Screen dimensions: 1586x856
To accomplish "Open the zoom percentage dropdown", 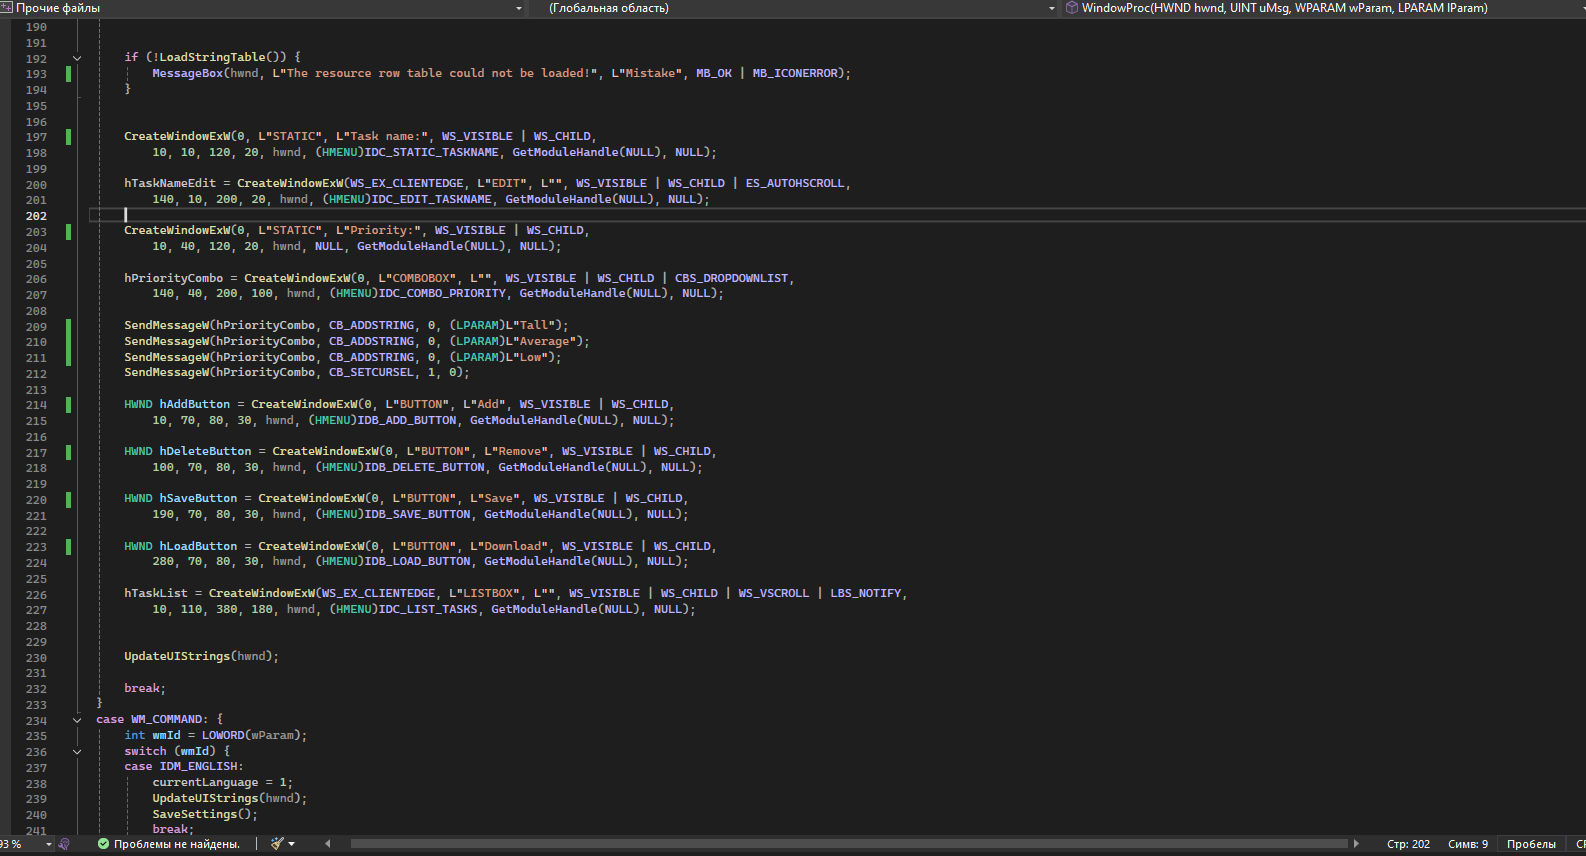I will [48, 844].
